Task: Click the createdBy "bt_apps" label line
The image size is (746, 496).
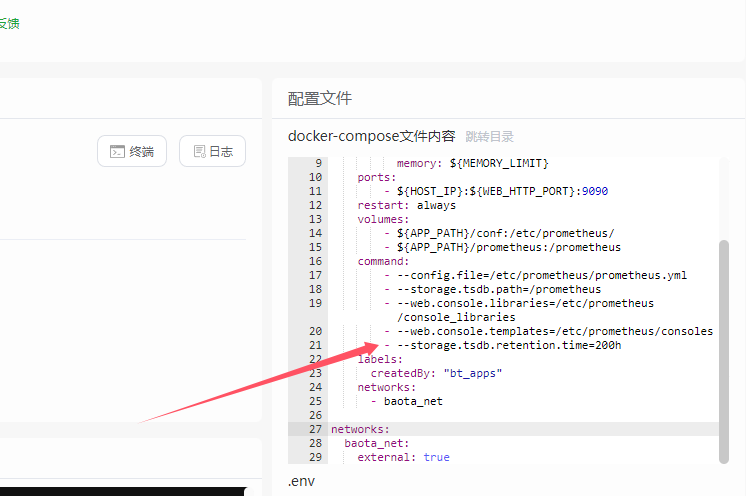Action: point(436,373)
